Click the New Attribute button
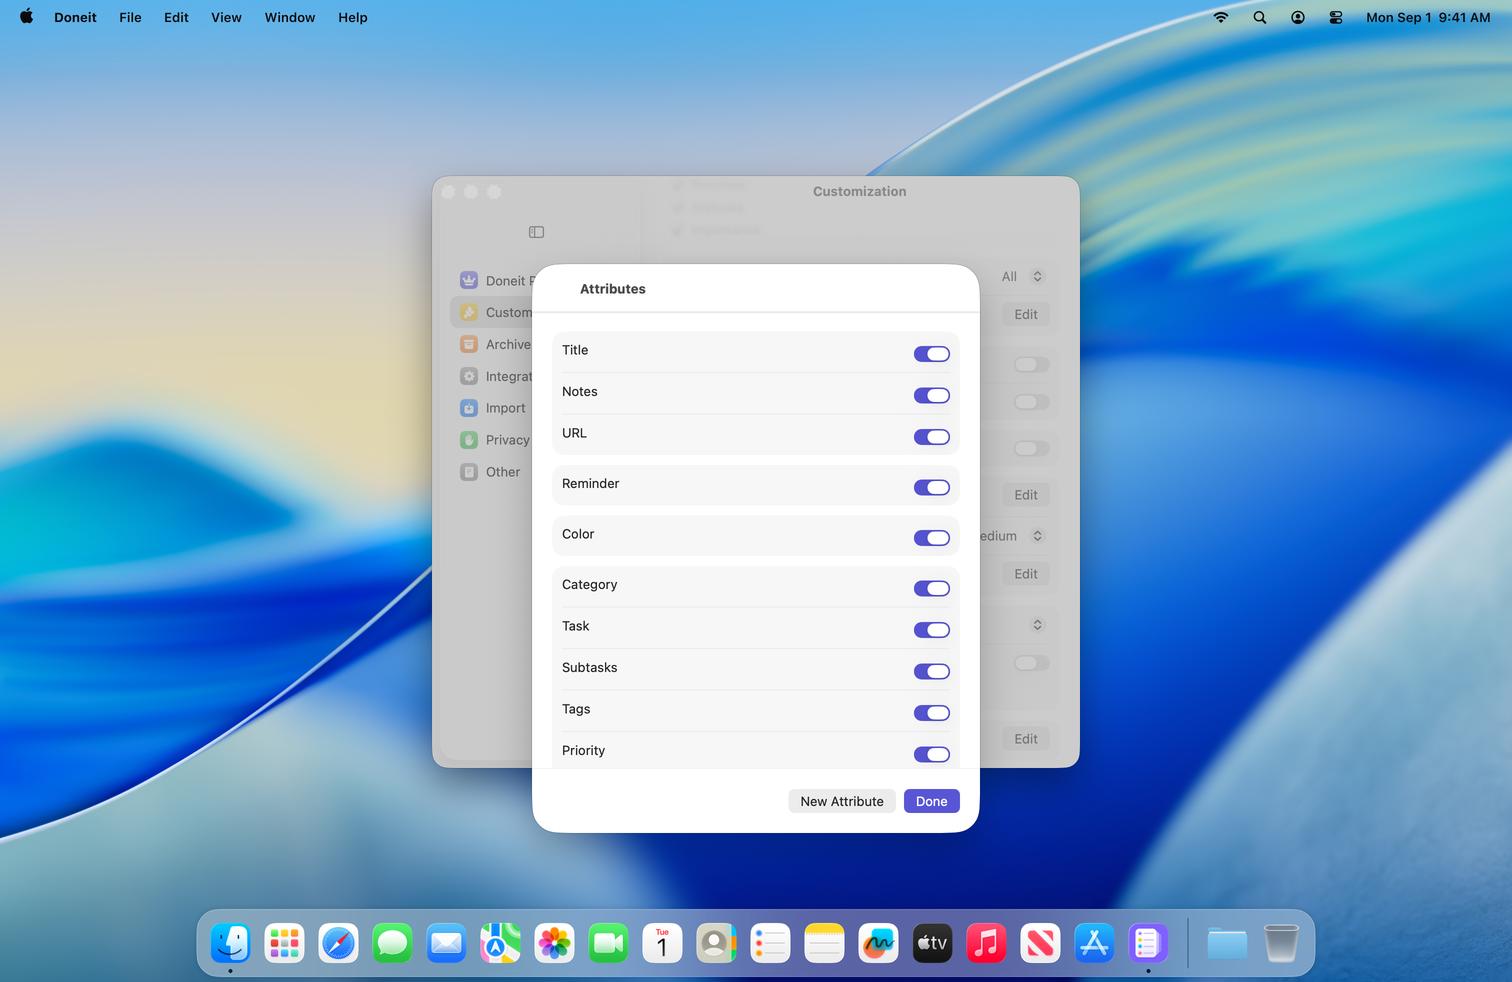Screen dimensions: 1512x982 coord(841,801)
